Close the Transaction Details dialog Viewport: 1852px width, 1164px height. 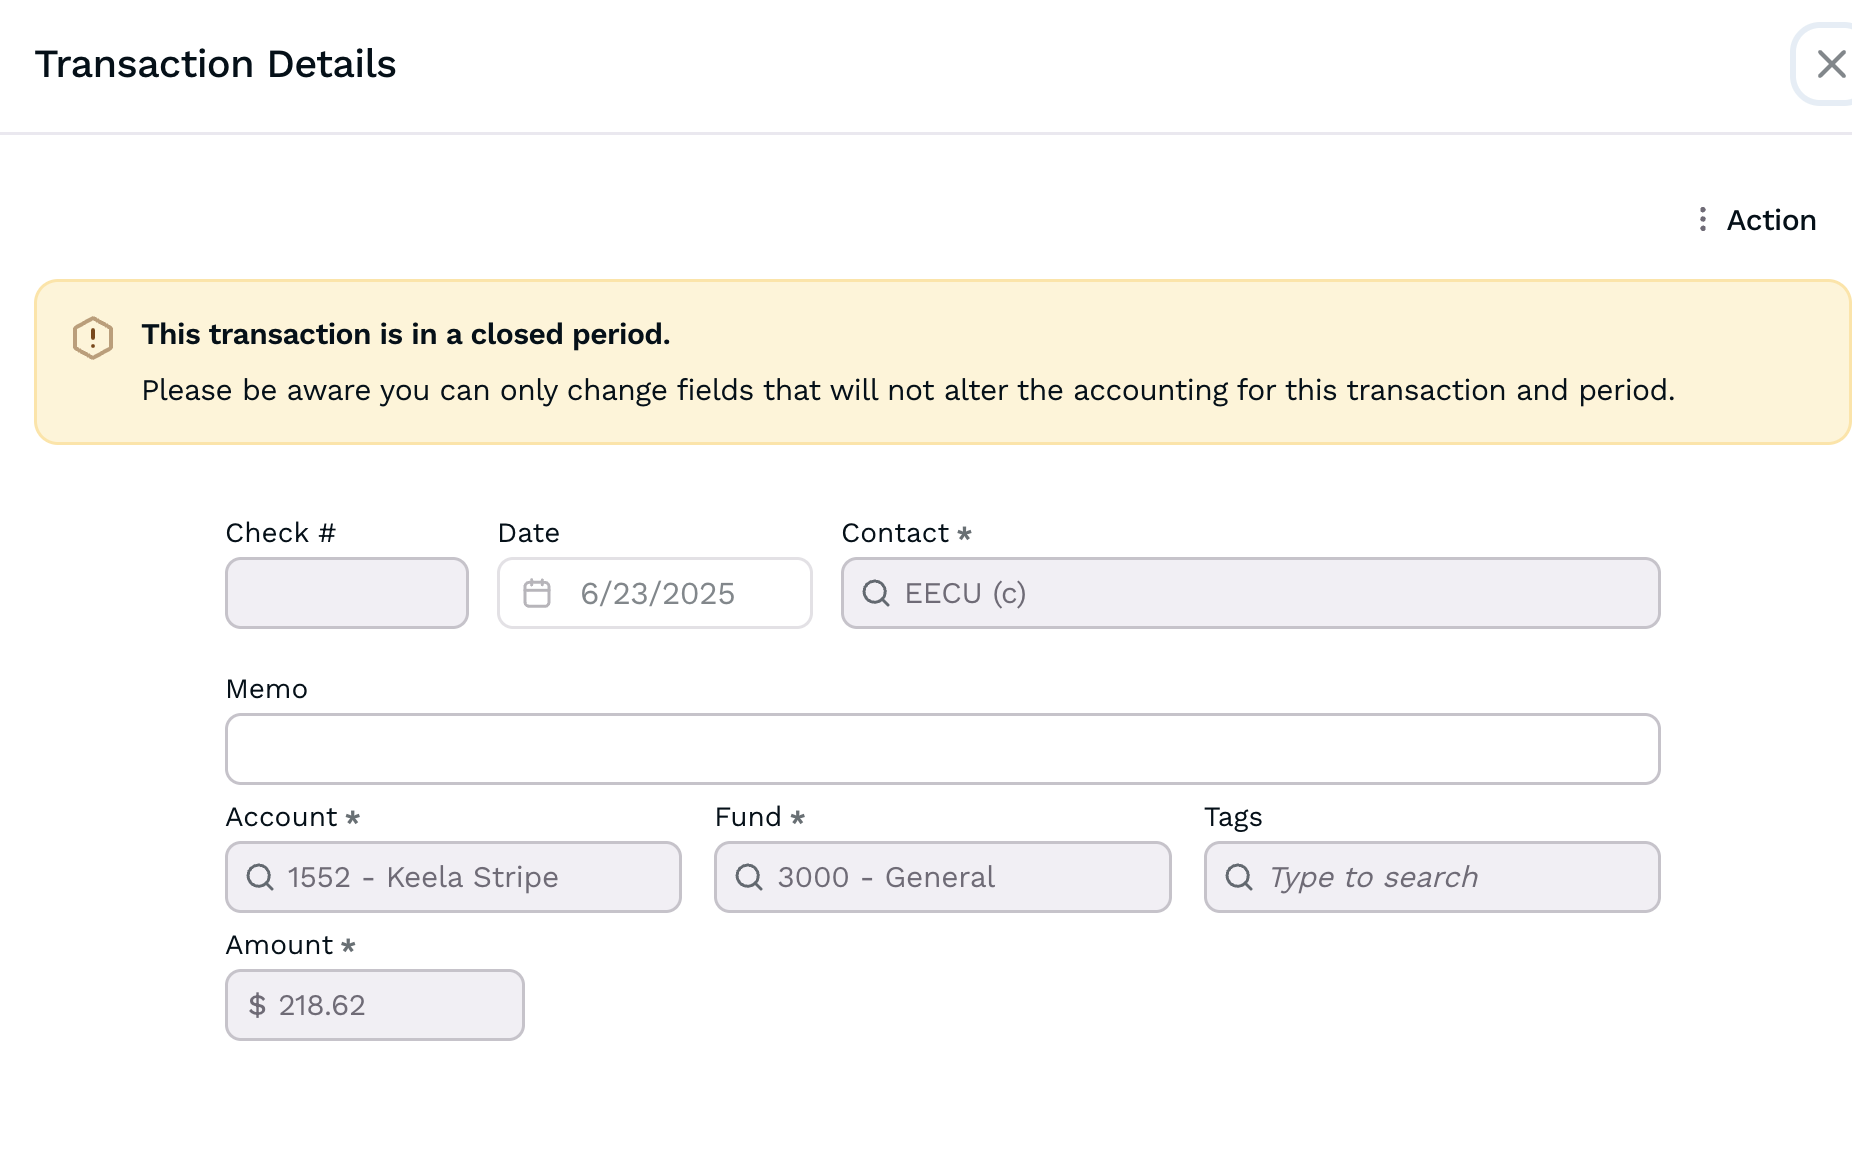pyautogui.click(x=1830, y=64)
